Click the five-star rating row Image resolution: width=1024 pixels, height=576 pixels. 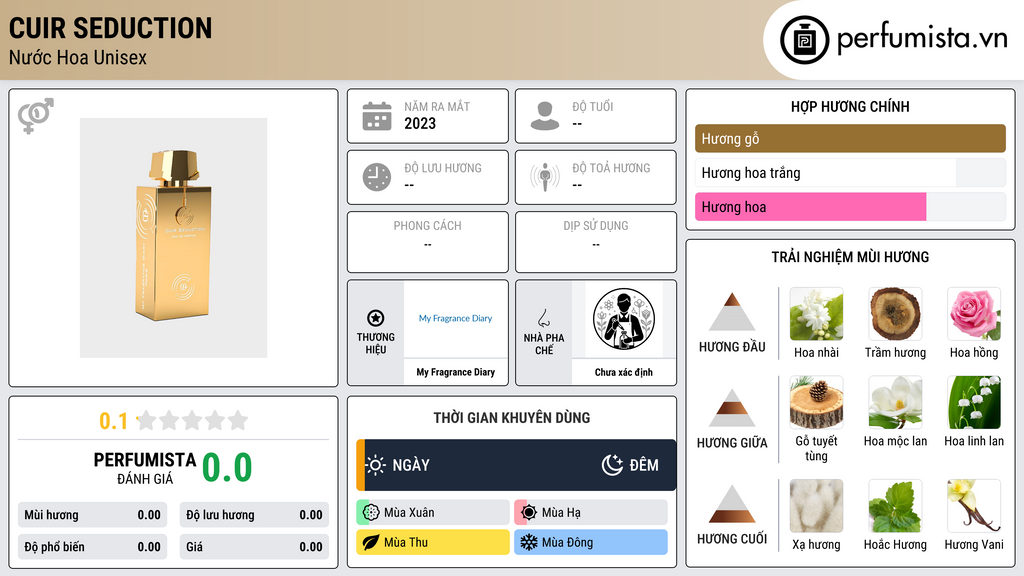(193, 420)
